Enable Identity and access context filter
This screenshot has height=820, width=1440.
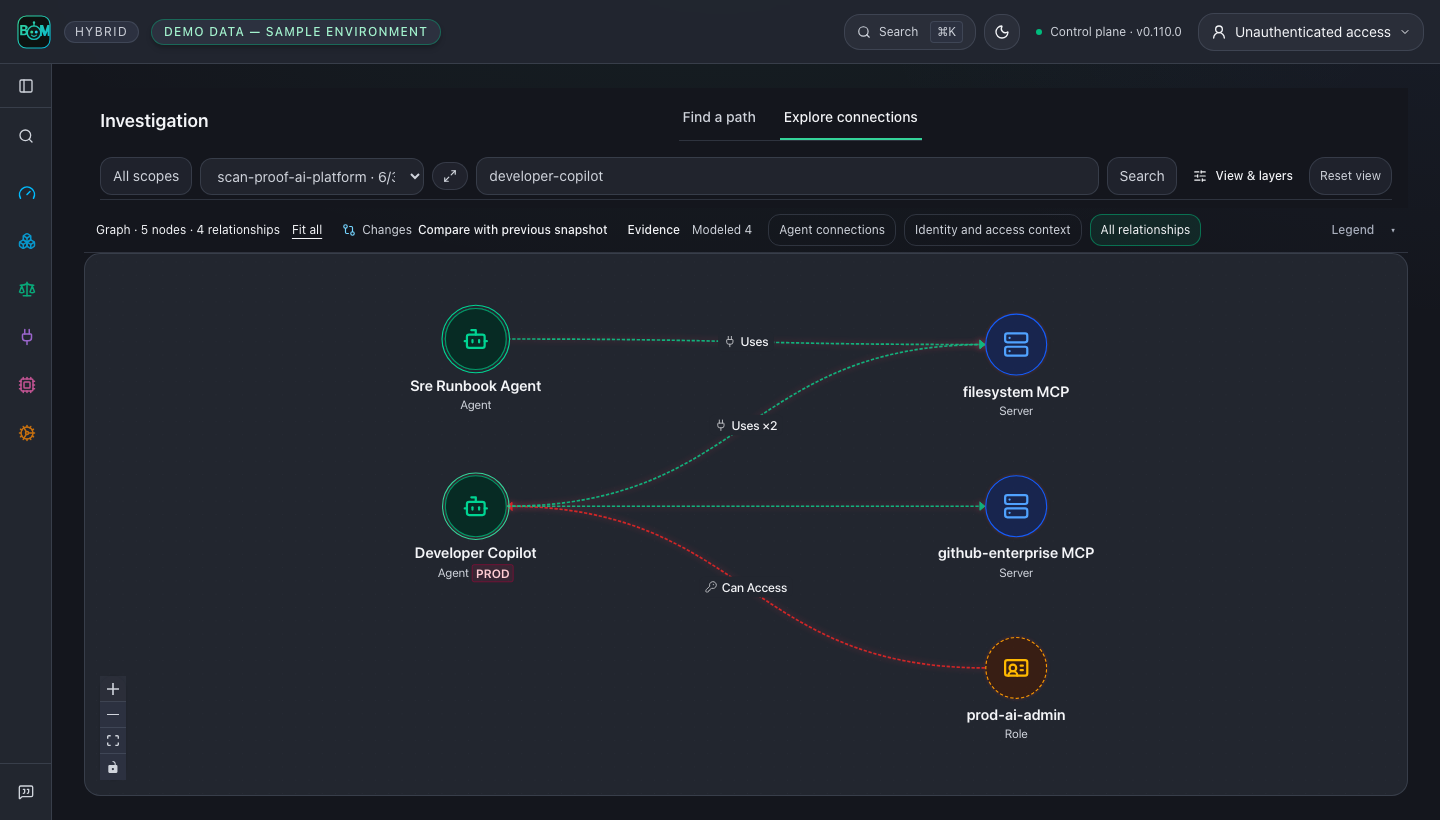click(993, 230)
